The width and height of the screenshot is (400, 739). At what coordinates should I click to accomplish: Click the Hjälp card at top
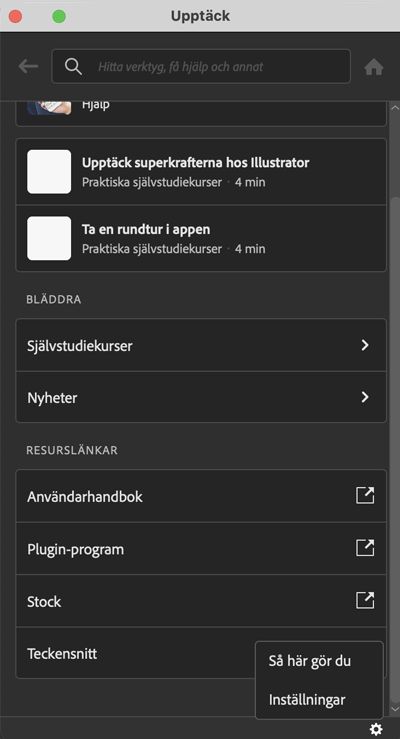pyautogui.click(x=201, y=113)
